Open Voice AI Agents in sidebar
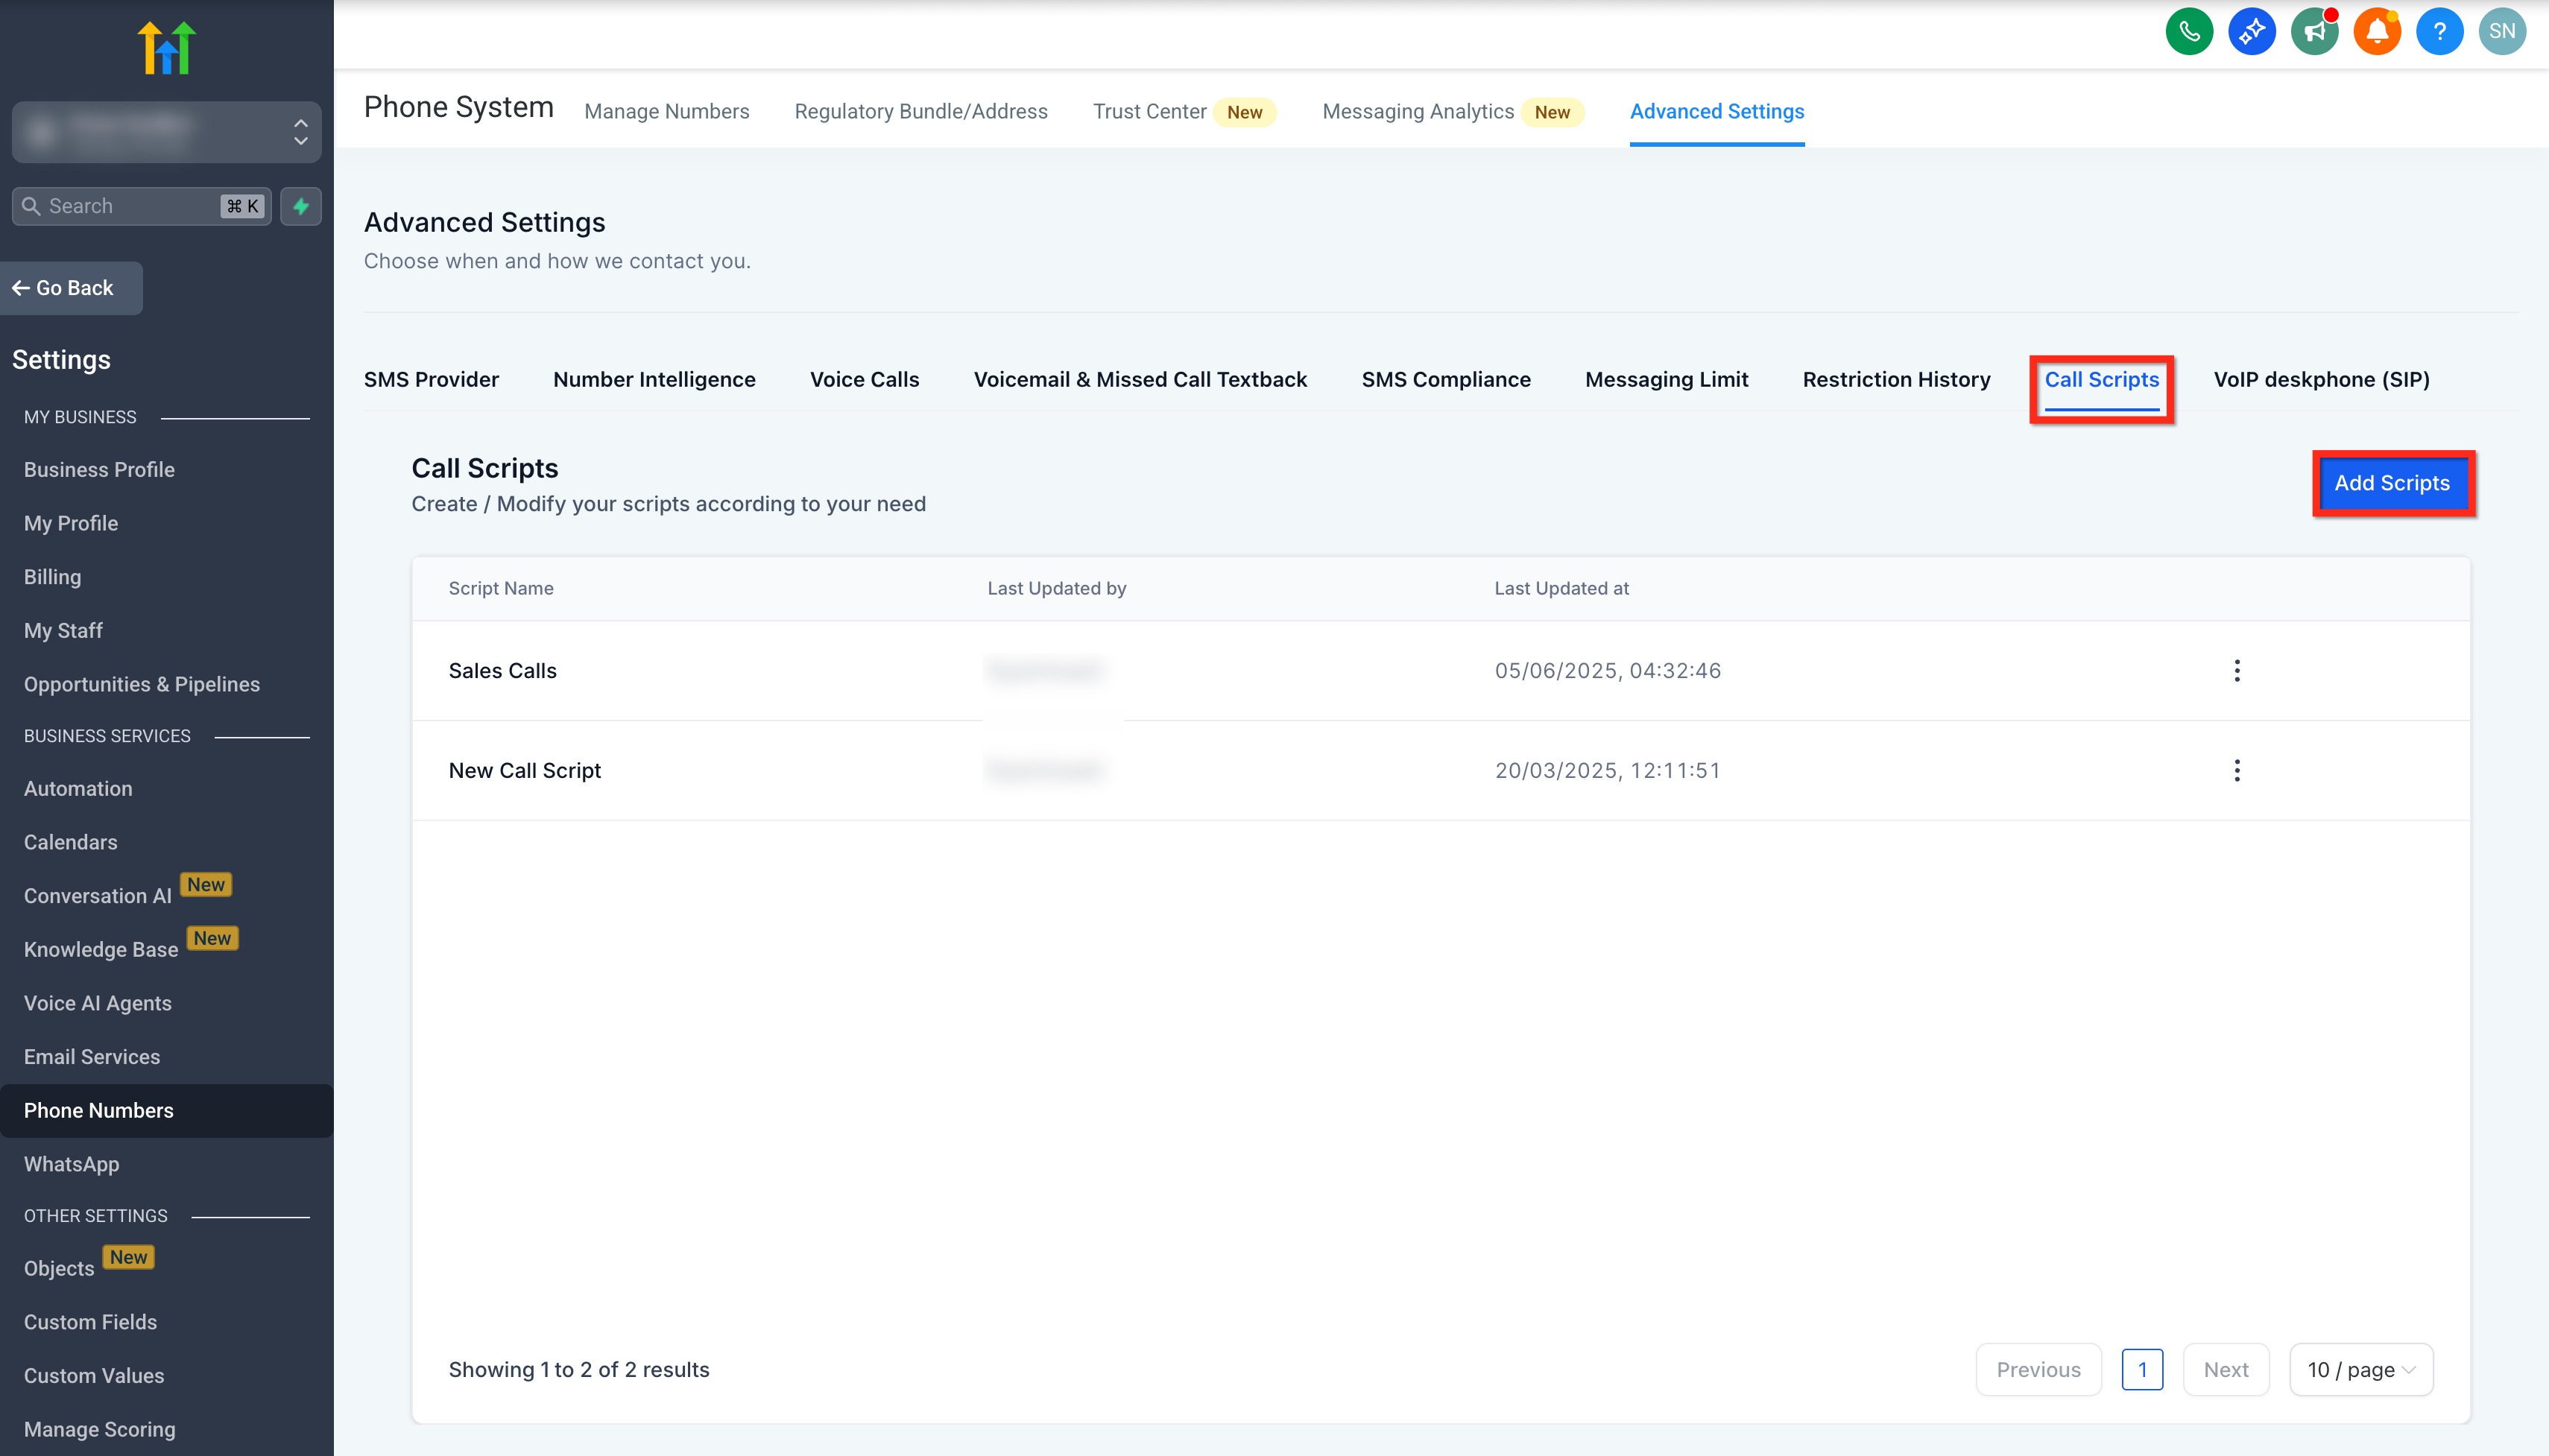Viewport: 2549px width, 1456px height. click(97, 1003)
